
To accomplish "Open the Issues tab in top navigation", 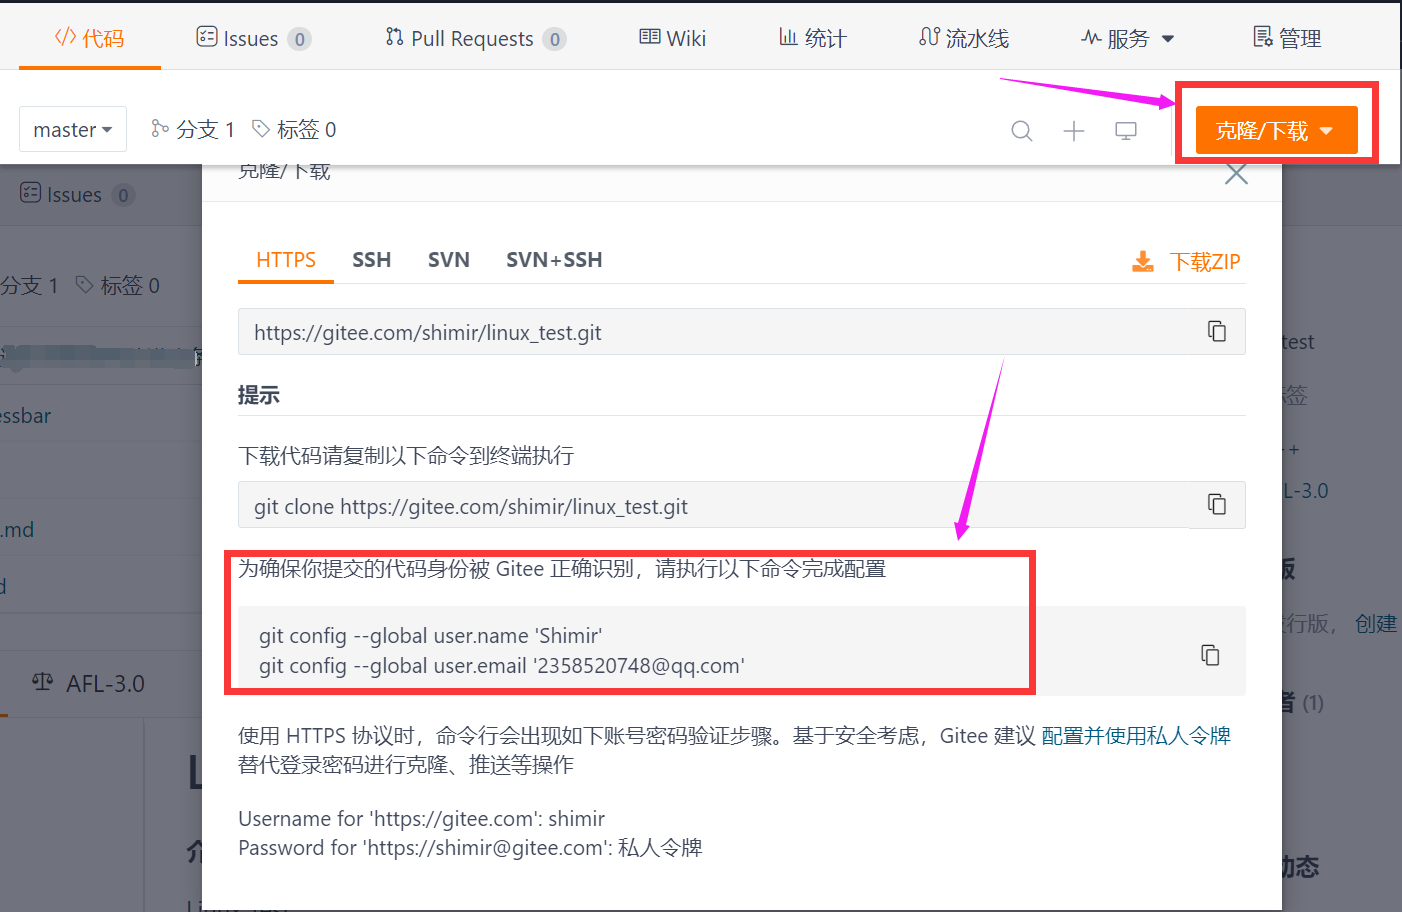I will [x=254, y=38].
